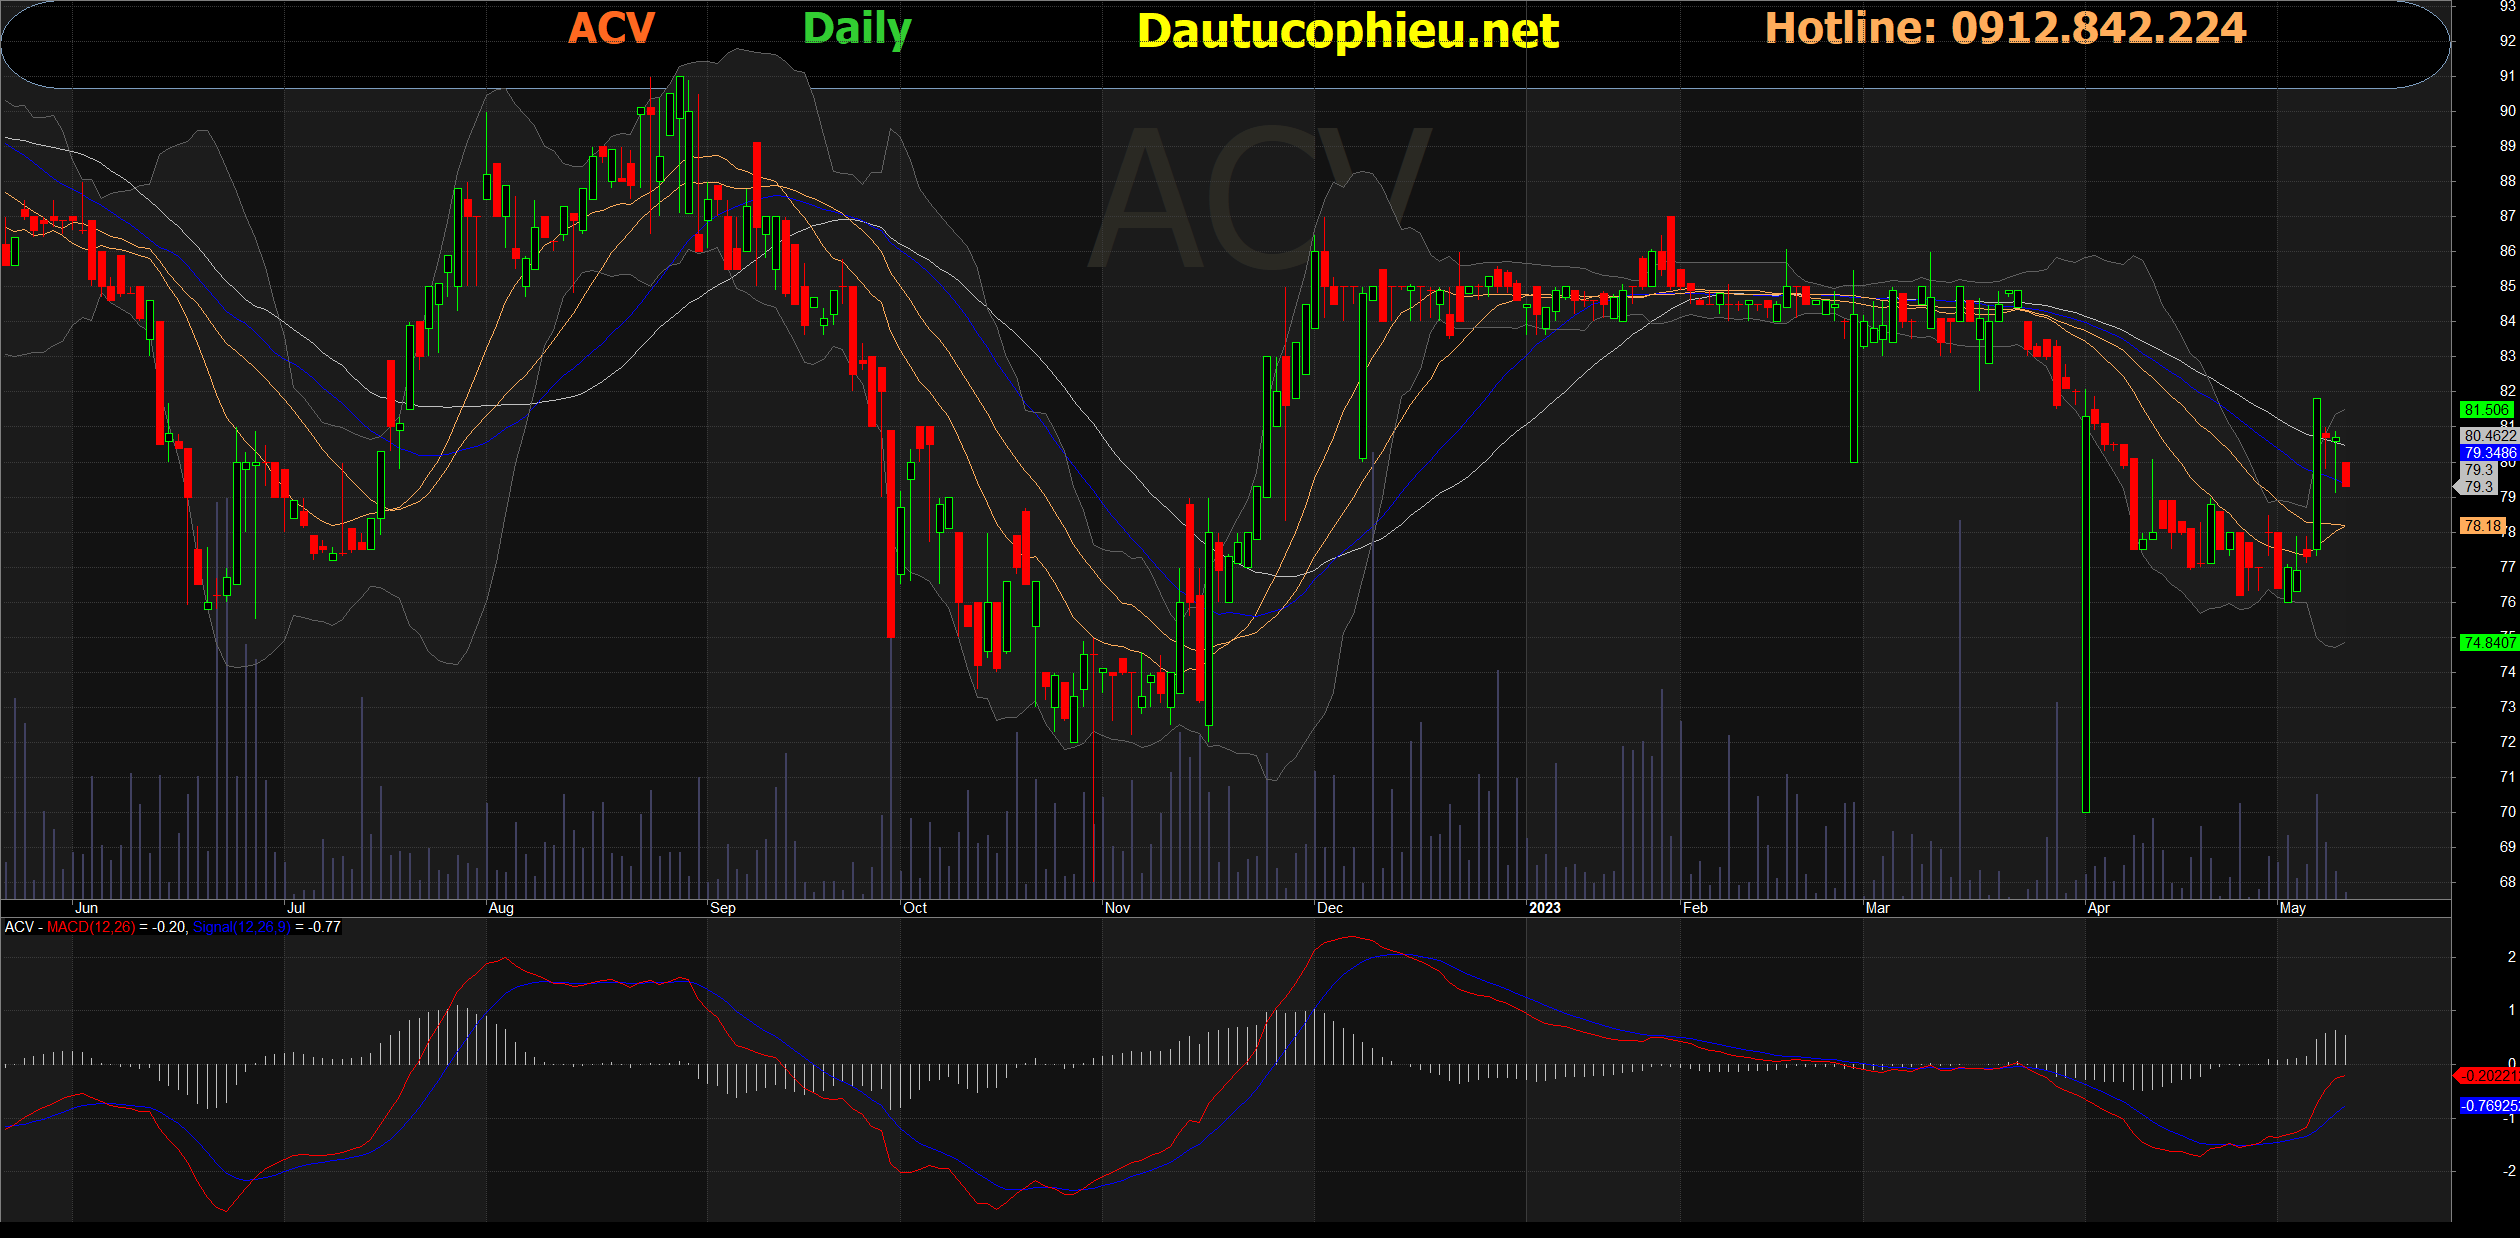Image resolution: width=2520 pixels, height=1238 pixels.
Task: Click the Oct month marker on time axis
Action: tap(914, 908)
